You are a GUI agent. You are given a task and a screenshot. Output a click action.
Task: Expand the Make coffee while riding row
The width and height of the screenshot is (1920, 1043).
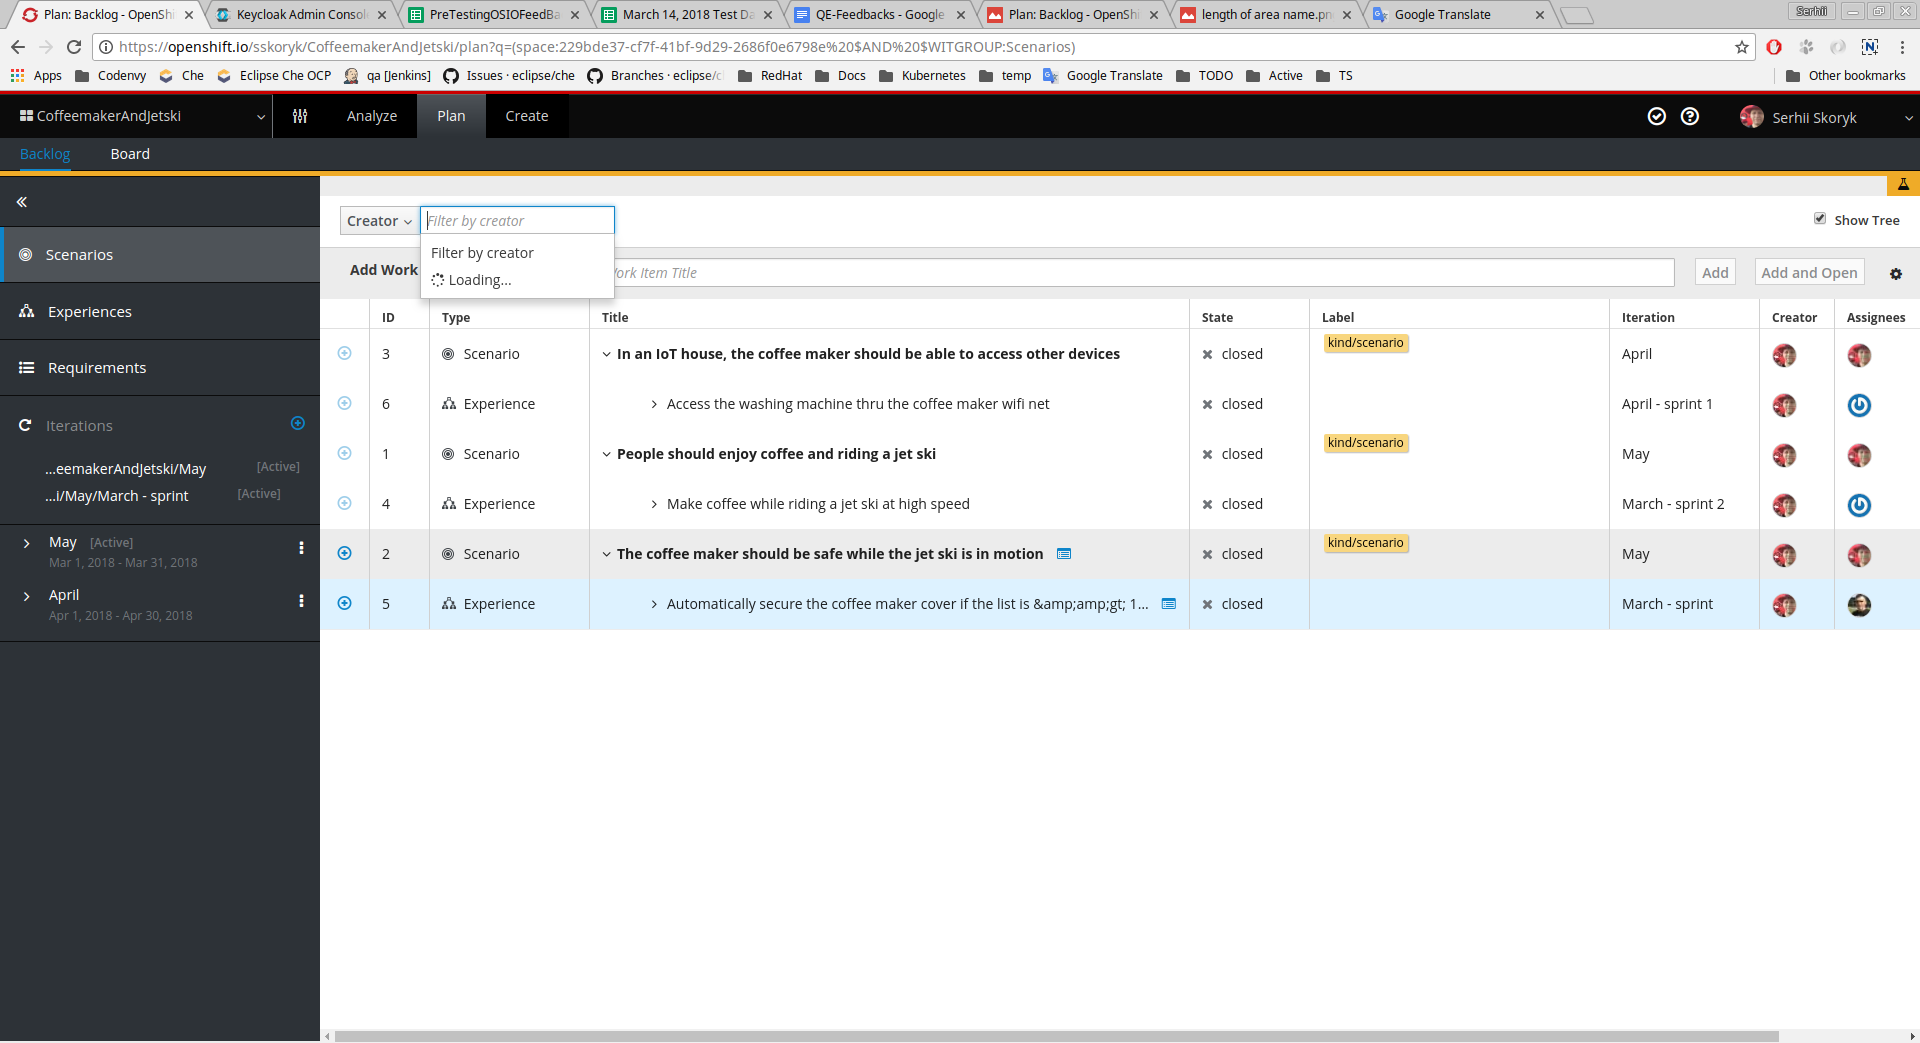(654, 504)
